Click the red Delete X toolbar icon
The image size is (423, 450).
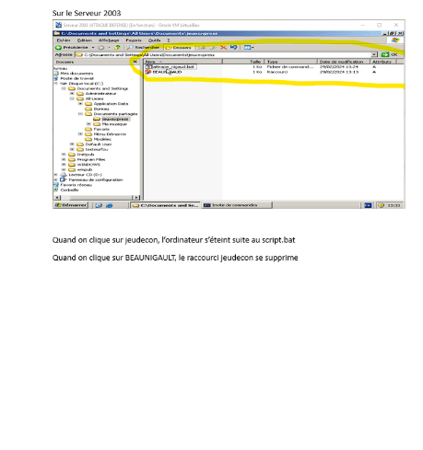(223, 47)
